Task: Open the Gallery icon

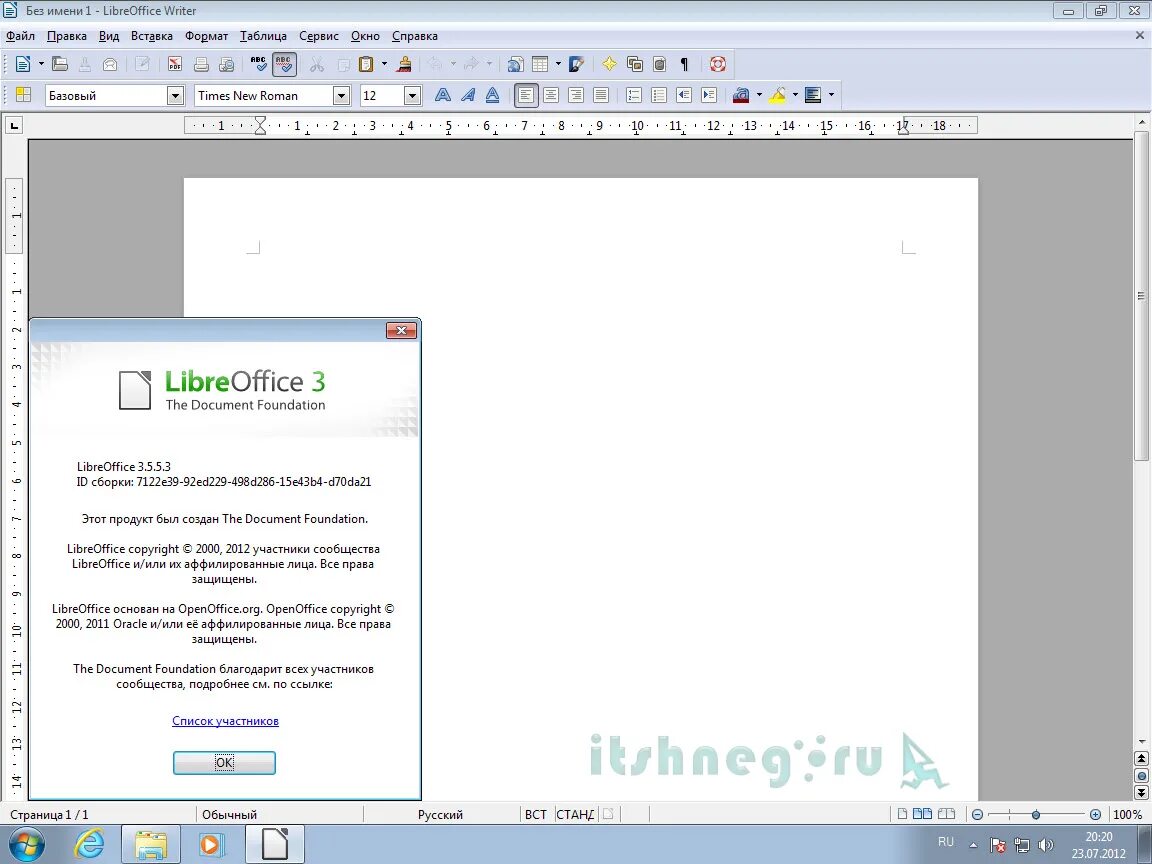Action: point(635,64)
